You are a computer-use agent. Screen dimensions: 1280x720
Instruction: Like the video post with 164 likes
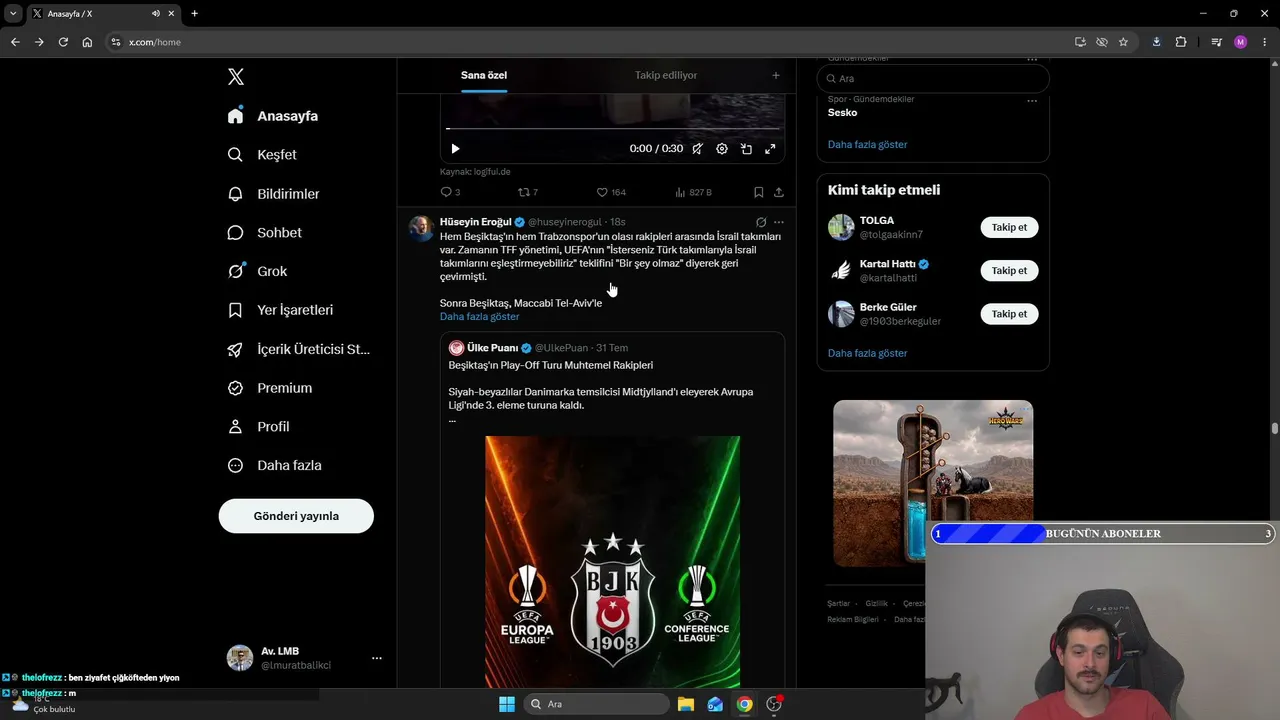pos(611,192)
